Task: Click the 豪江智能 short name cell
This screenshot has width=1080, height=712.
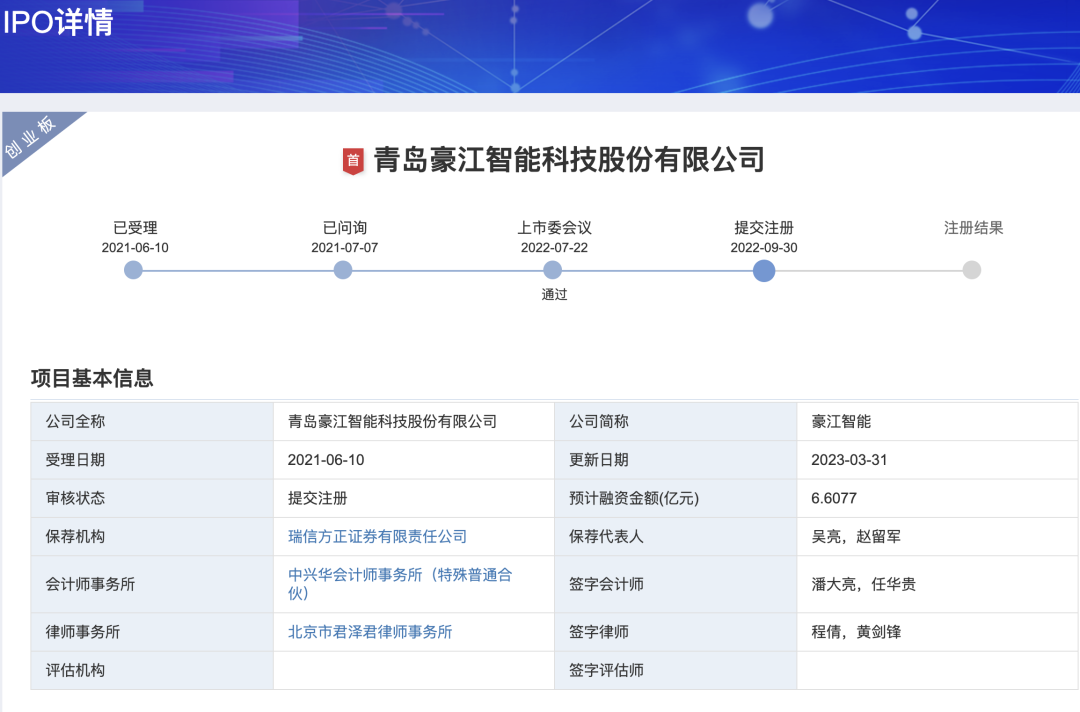Action: (x=841, y=422)
